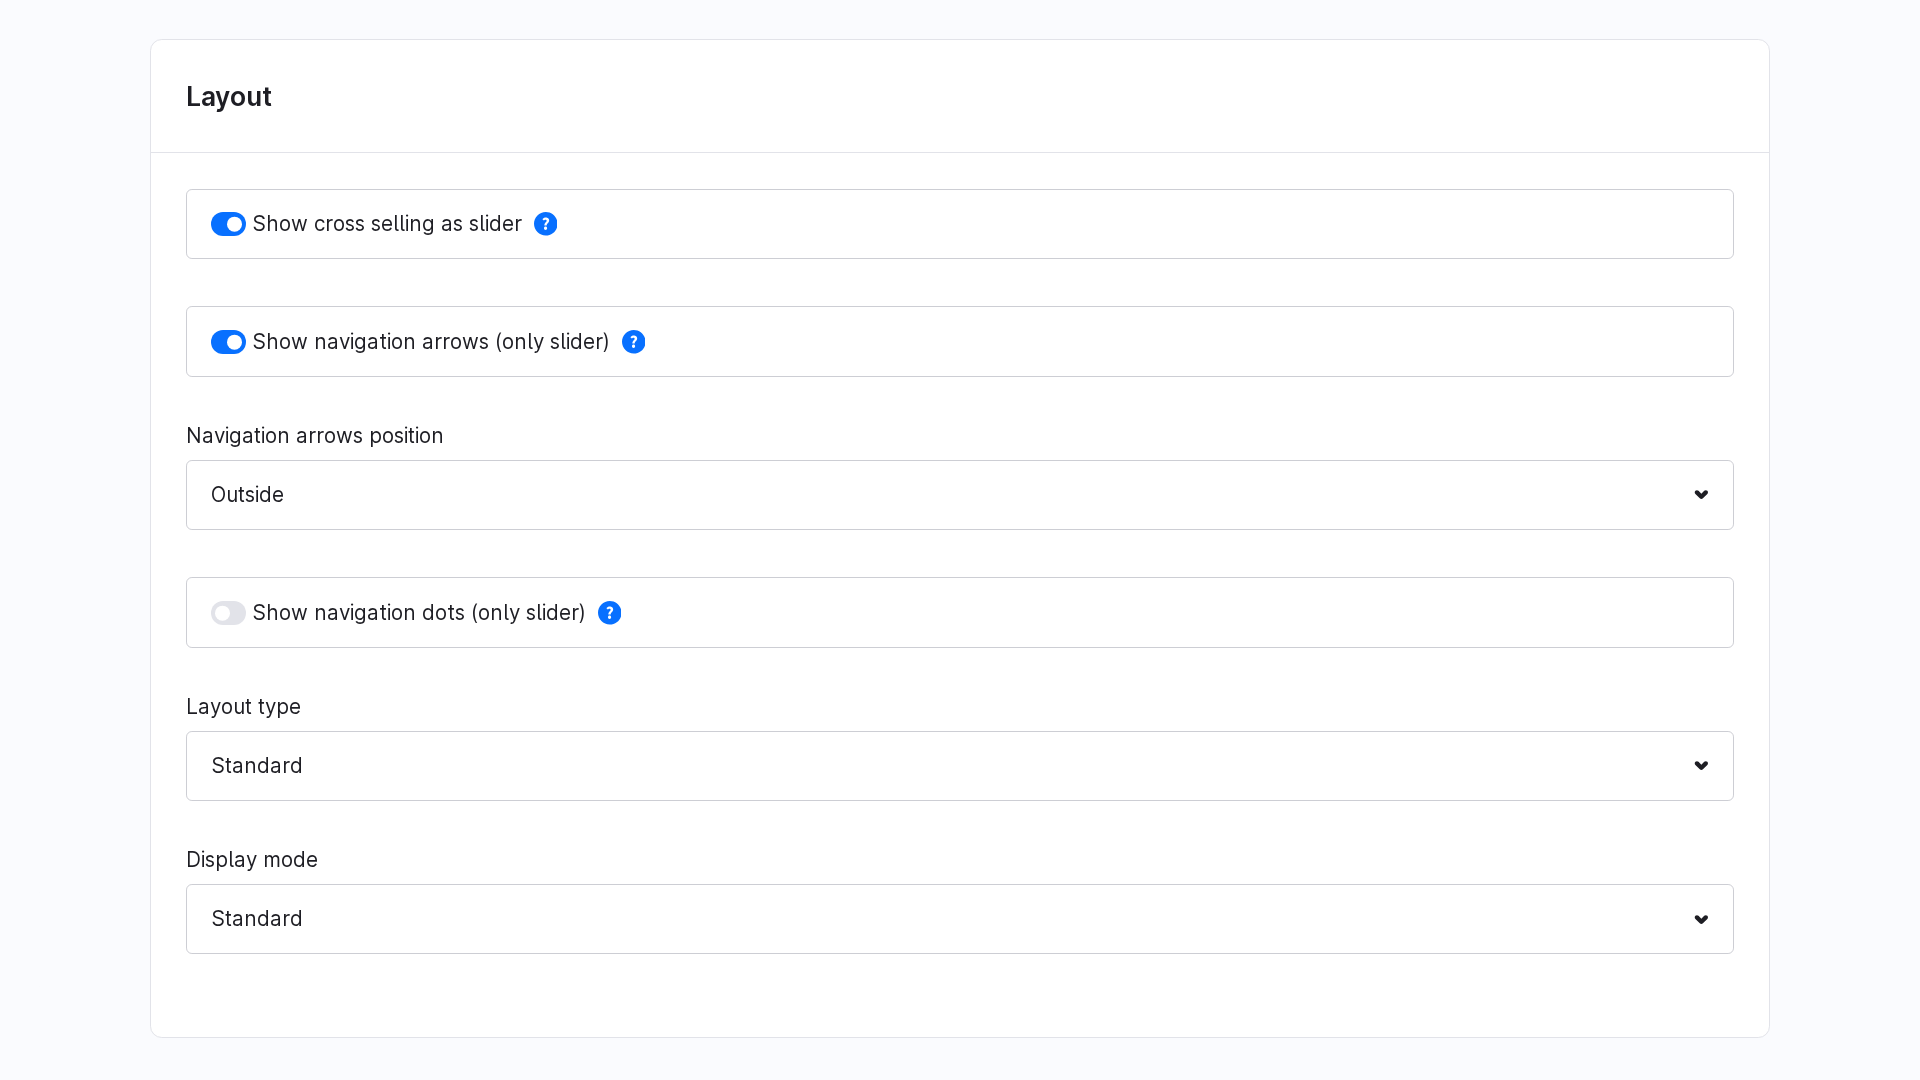Enable Show navigation dots toggle
This screenshot has width=1920, height=1080.
[x=228, y=613]
